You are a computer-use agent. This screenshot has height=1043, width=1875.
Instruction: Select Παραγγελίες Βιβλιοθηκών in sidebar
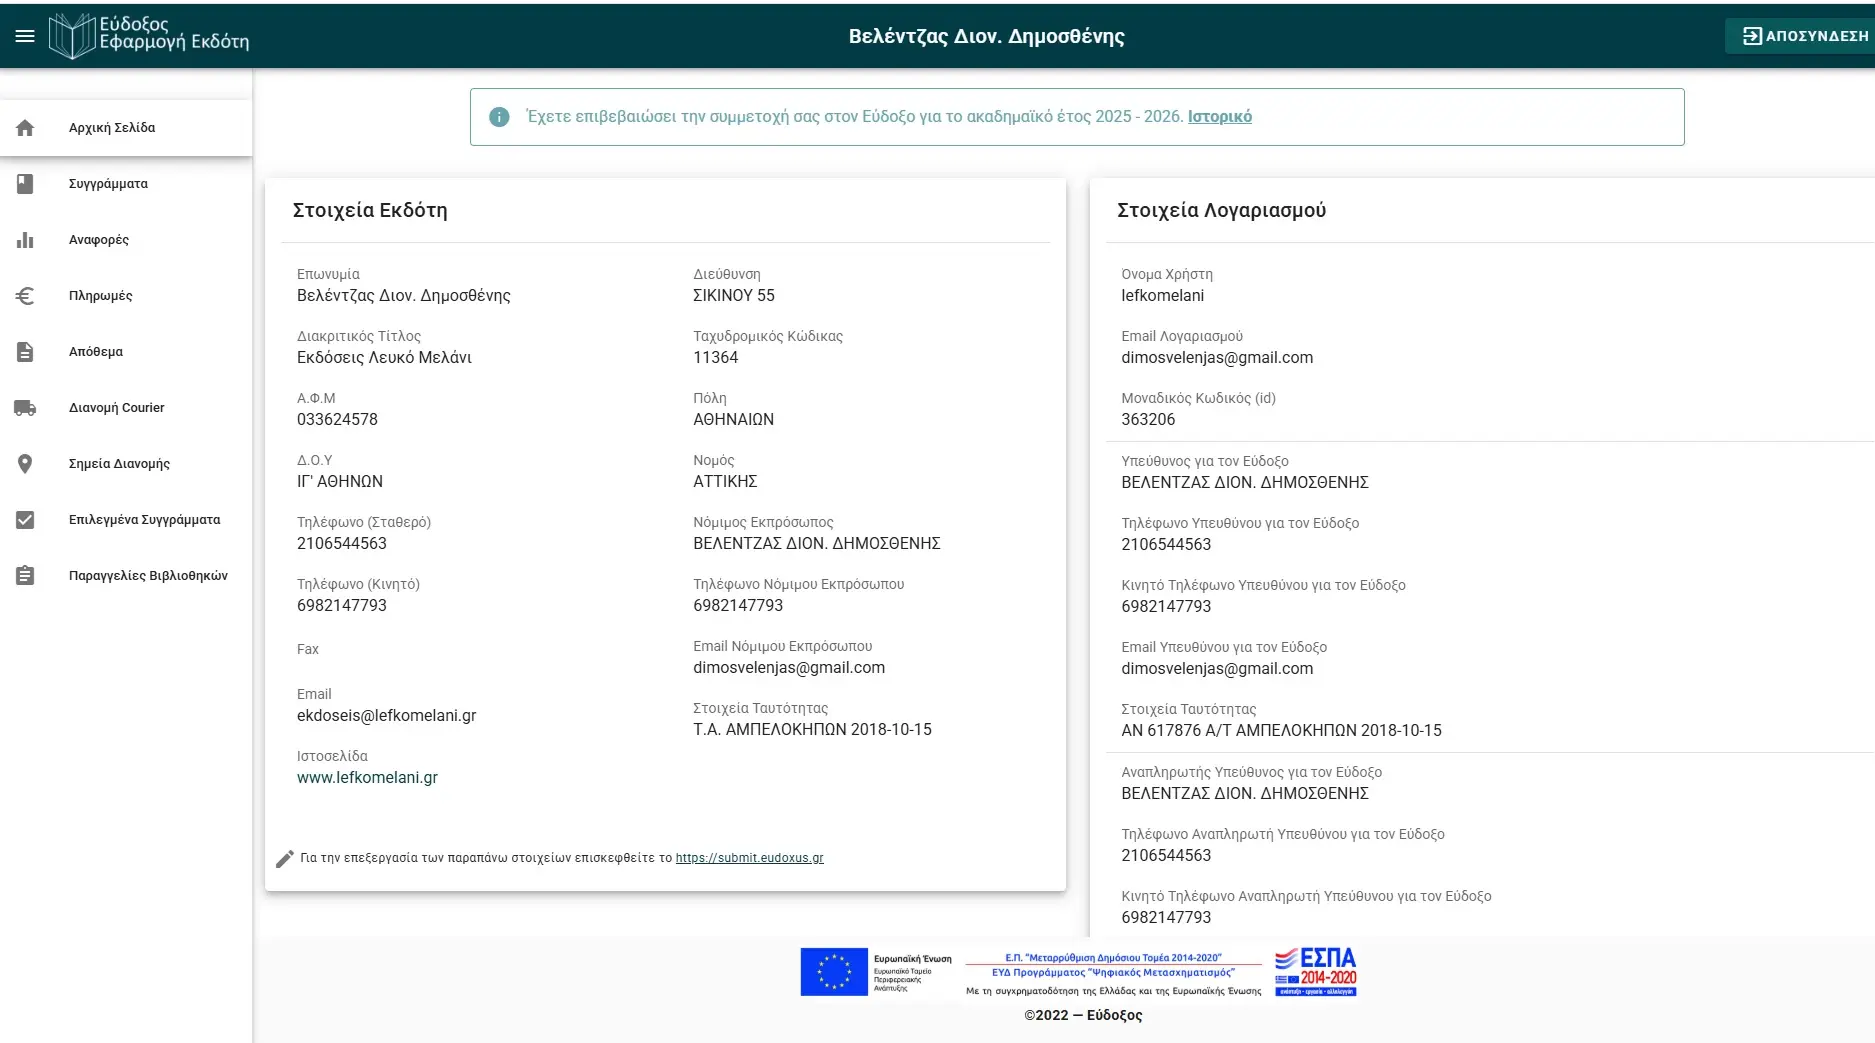click(x=126, y=576)
